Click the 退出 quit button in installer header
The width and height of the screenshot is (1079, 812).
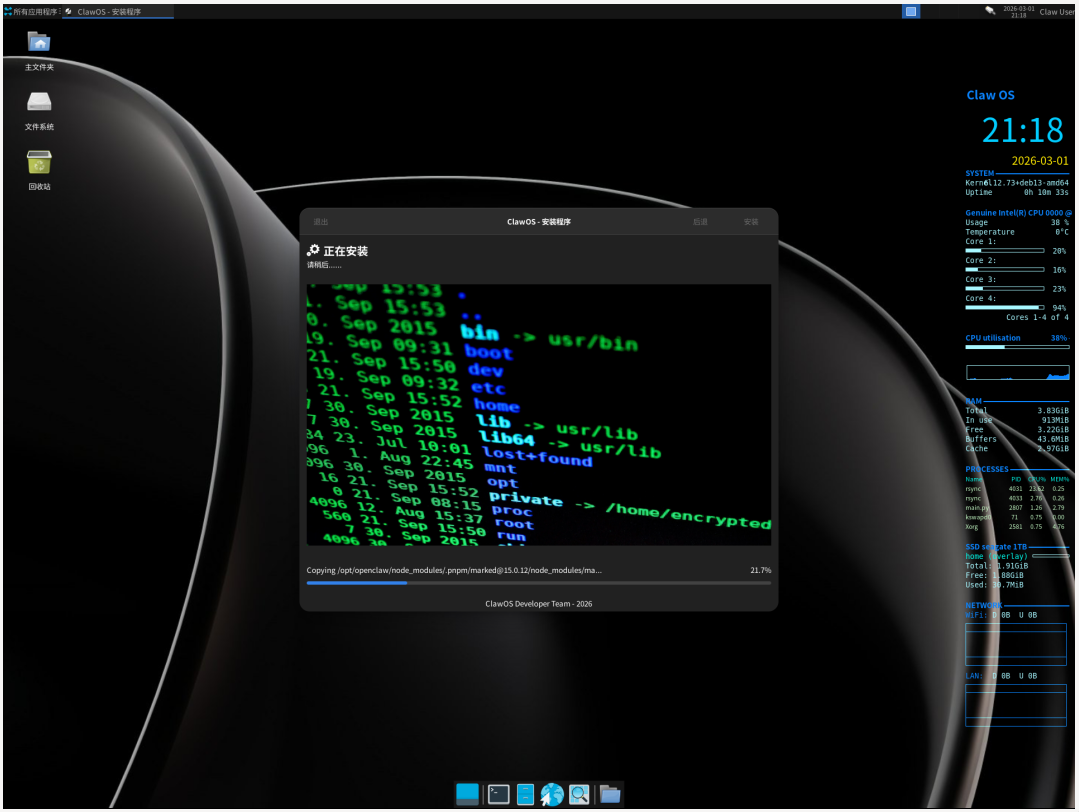pyautogui.click(x=321, y=222)
